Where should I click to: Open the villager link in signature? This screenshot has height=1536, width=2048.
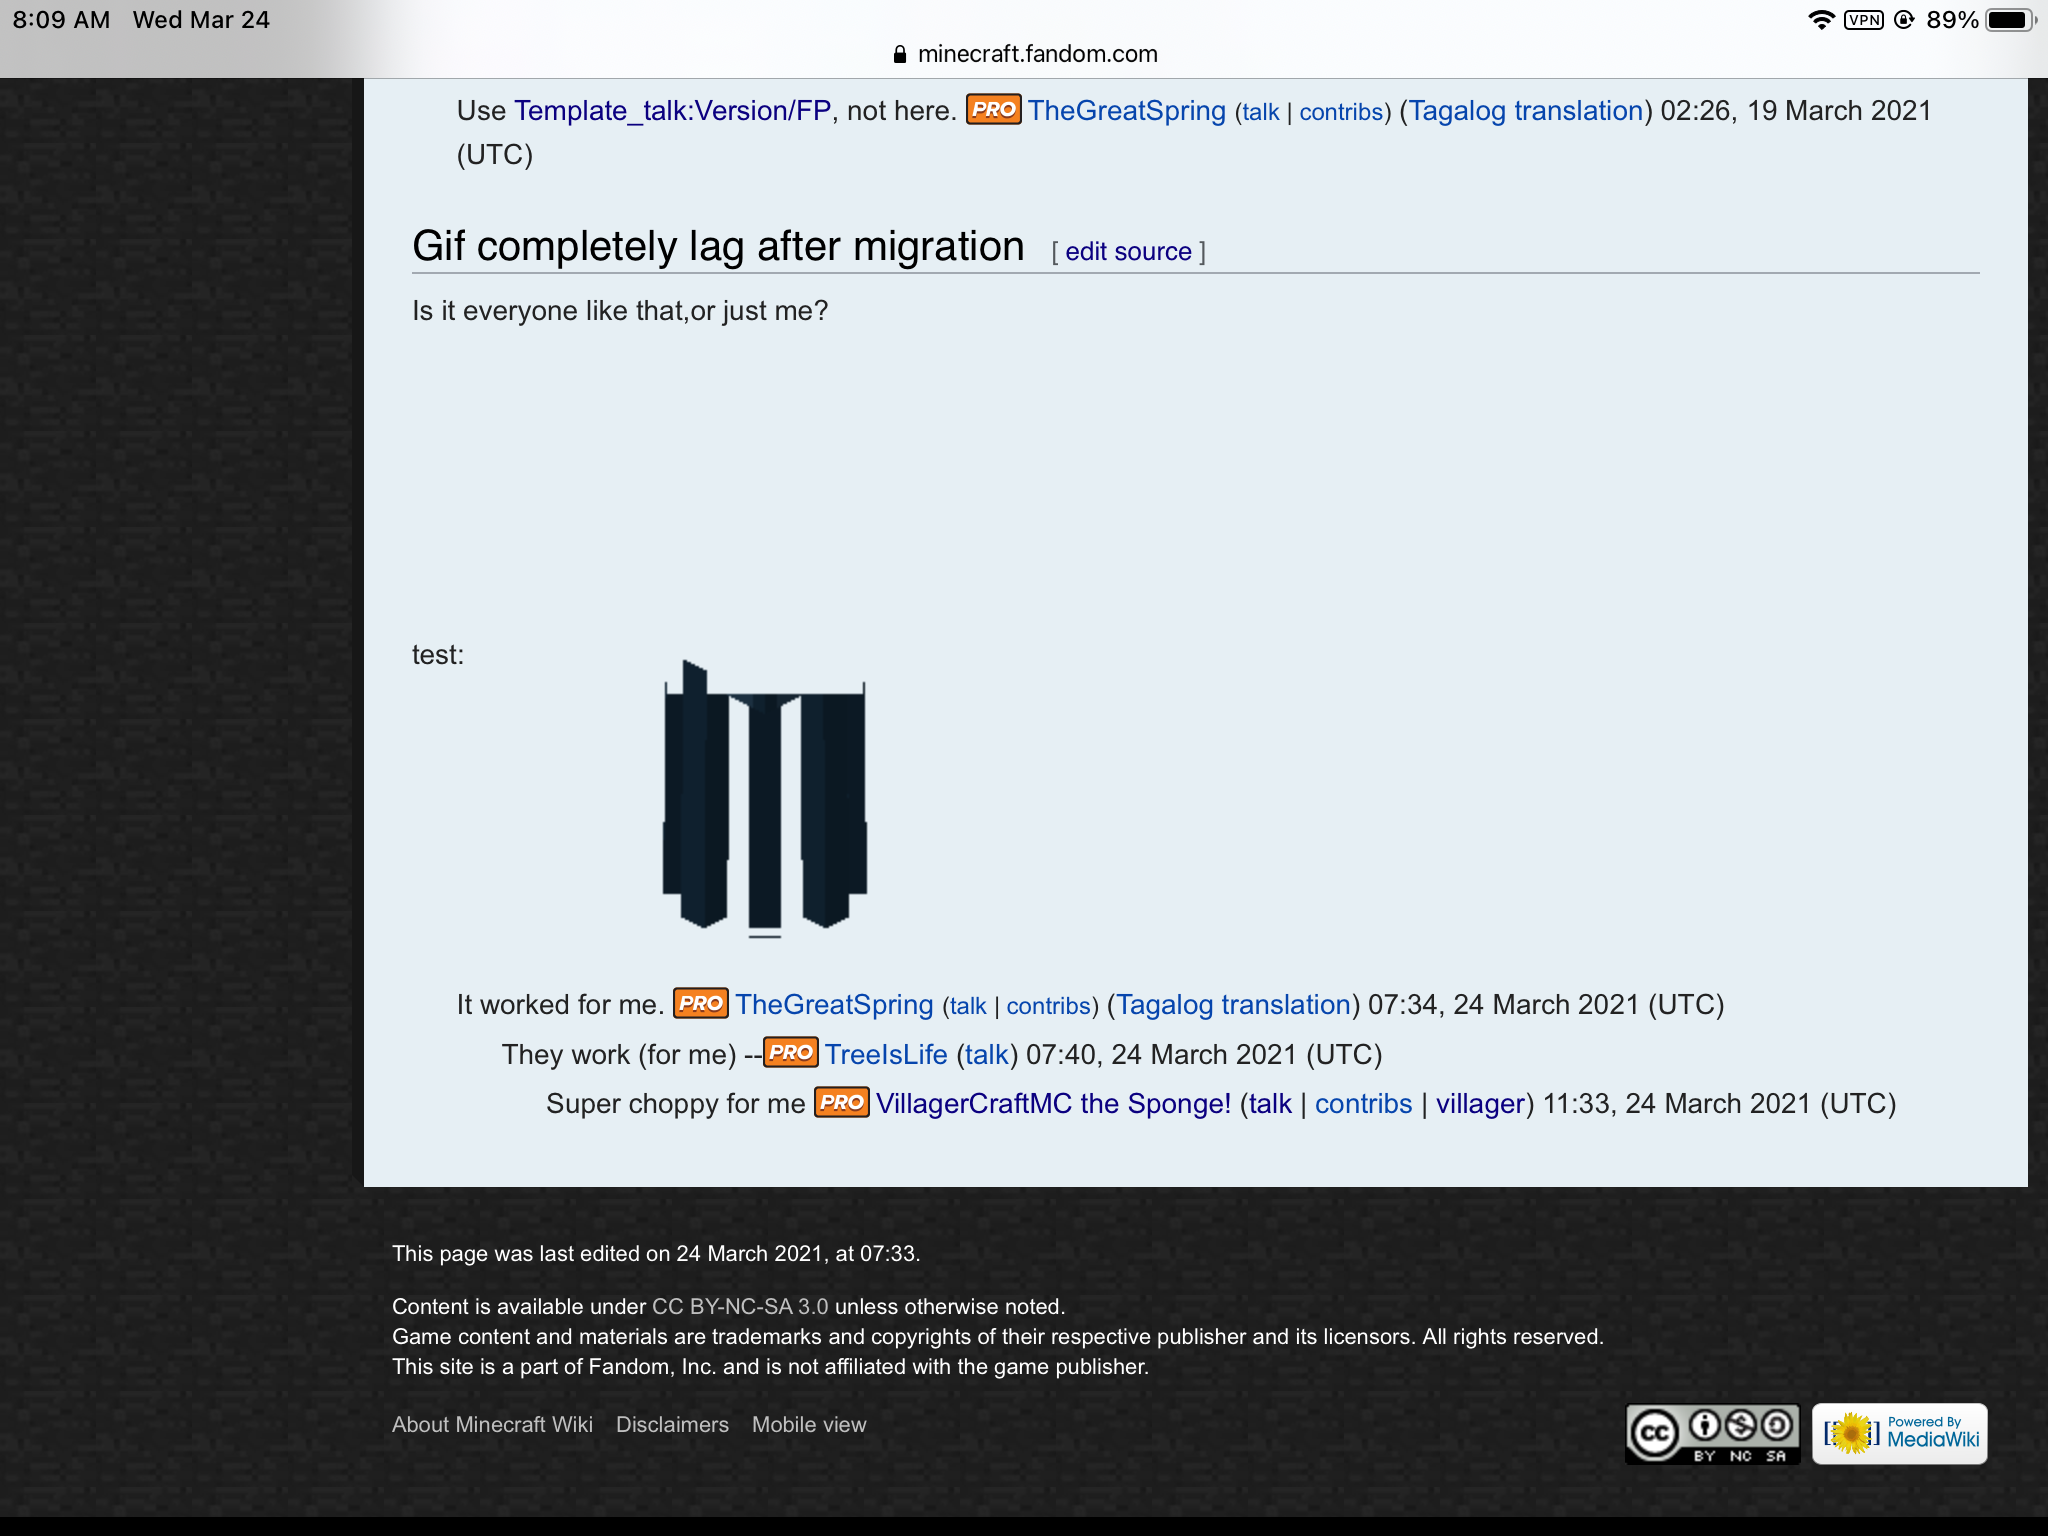1480,1103
